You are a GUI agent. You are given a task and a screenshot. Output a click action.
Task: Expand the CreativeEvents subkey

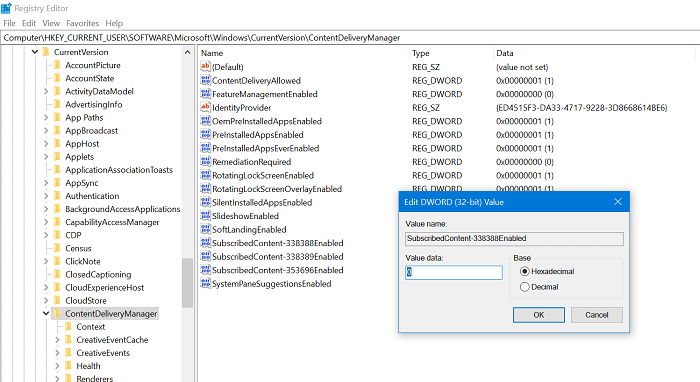pos(57,353)
